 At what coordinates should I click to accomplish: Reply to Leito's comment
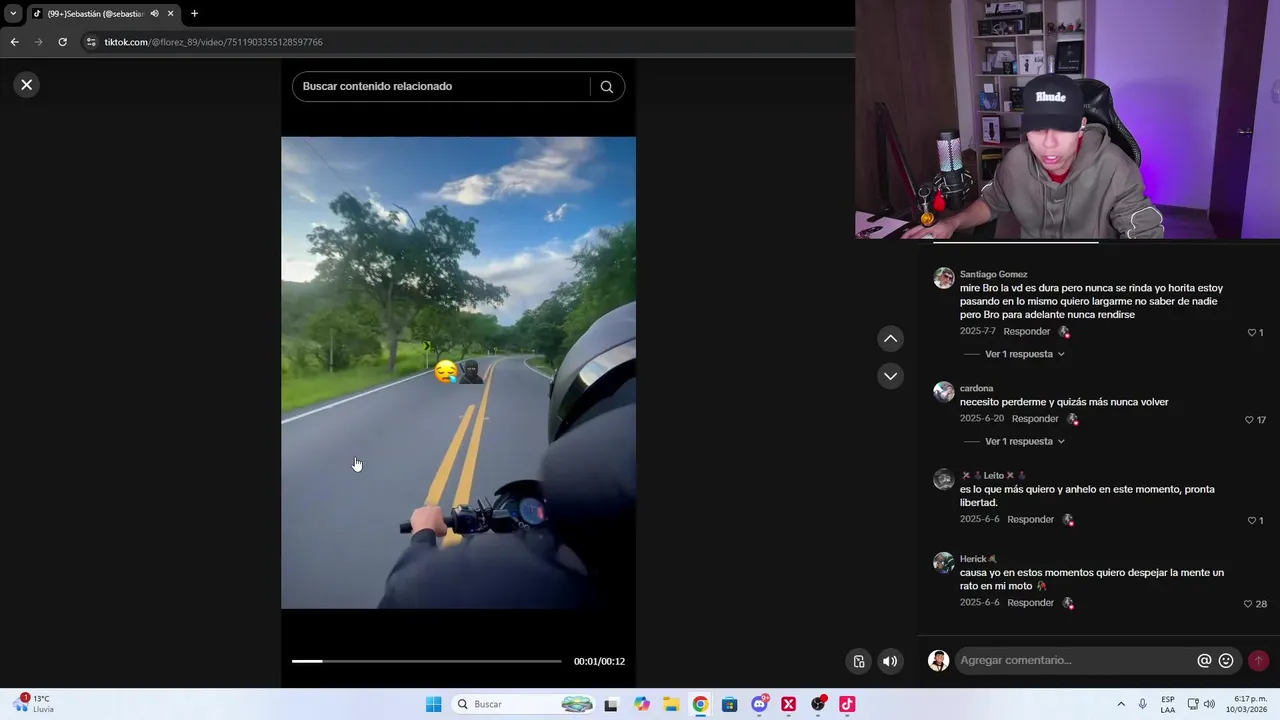click(x=1030, y=520)
